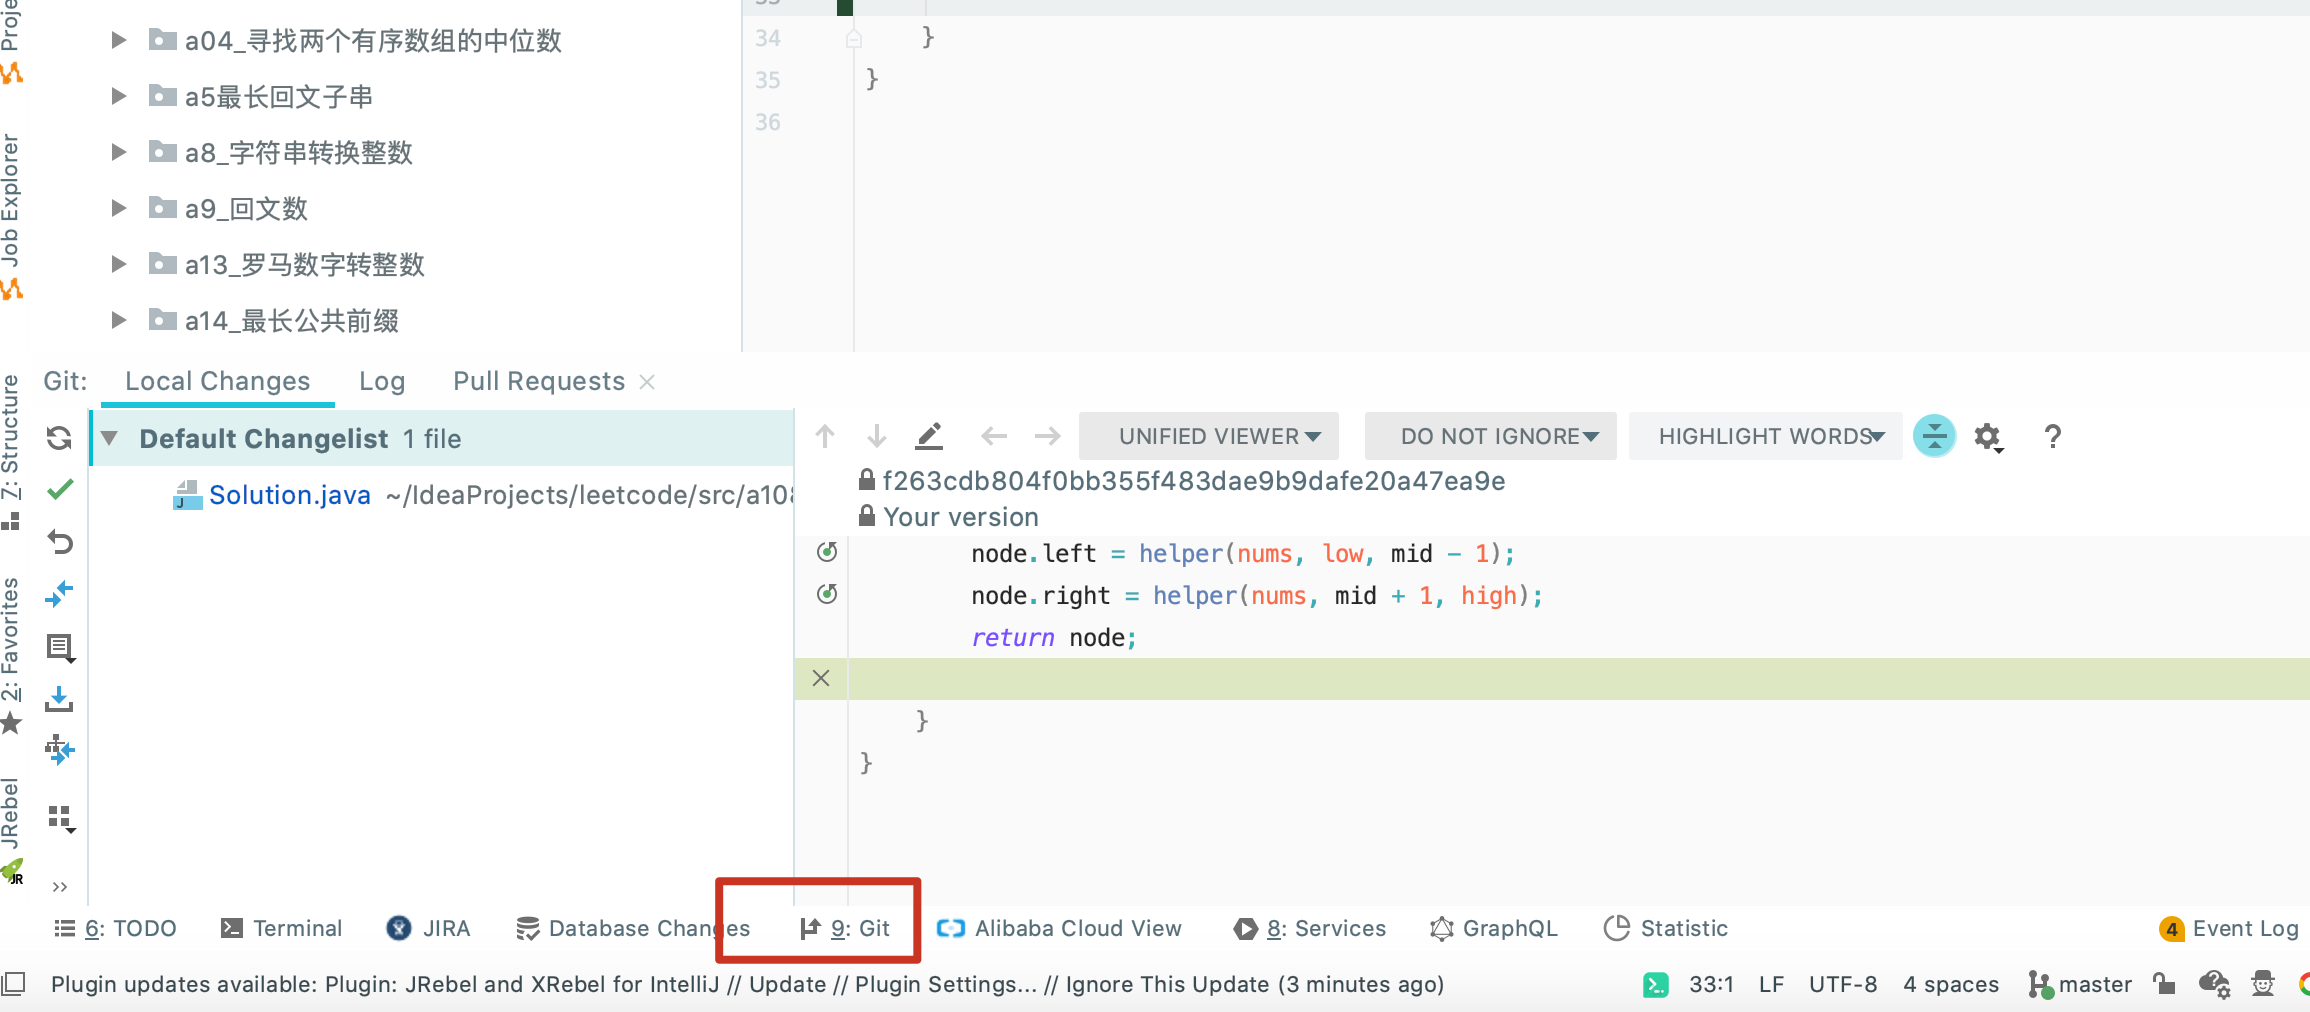Viewport: 2310px width, 1012px height.
Task: Commit changes via the green checkmark icon
Action: pyautogui.click(x=59, y=490)
